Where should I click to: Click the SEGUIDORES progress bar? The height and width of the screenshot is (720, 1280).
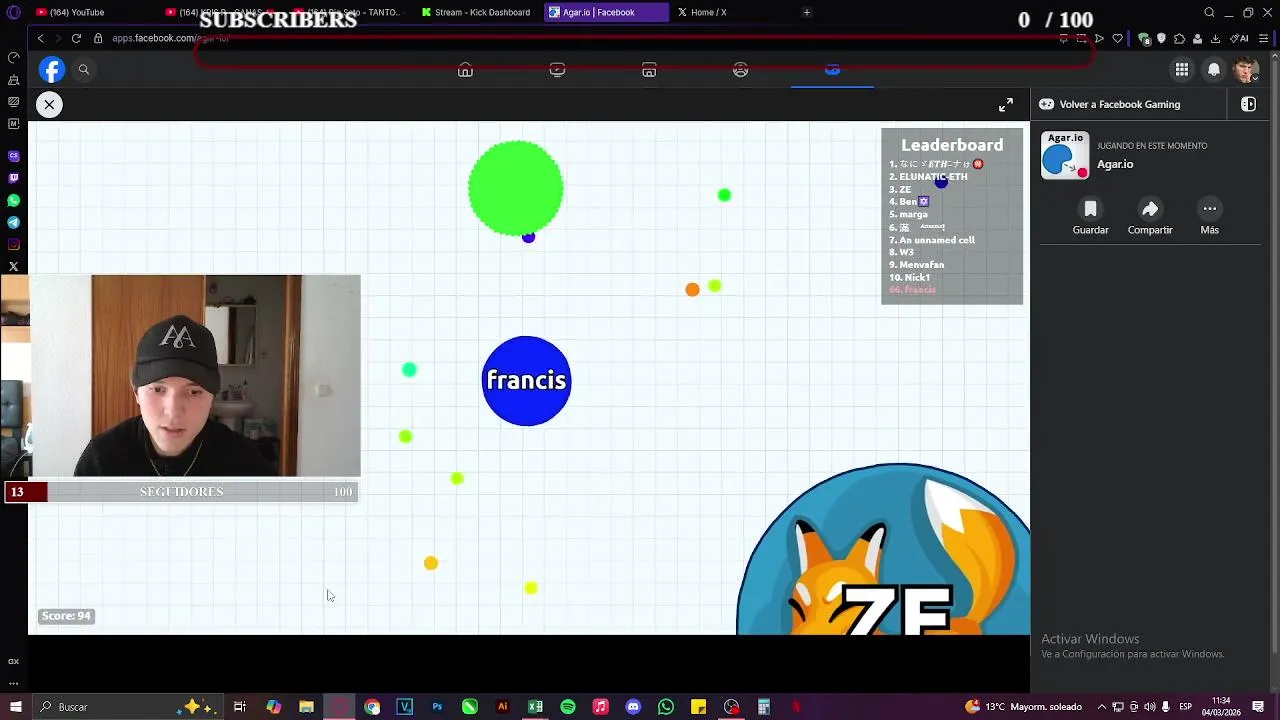click(182, 492)
